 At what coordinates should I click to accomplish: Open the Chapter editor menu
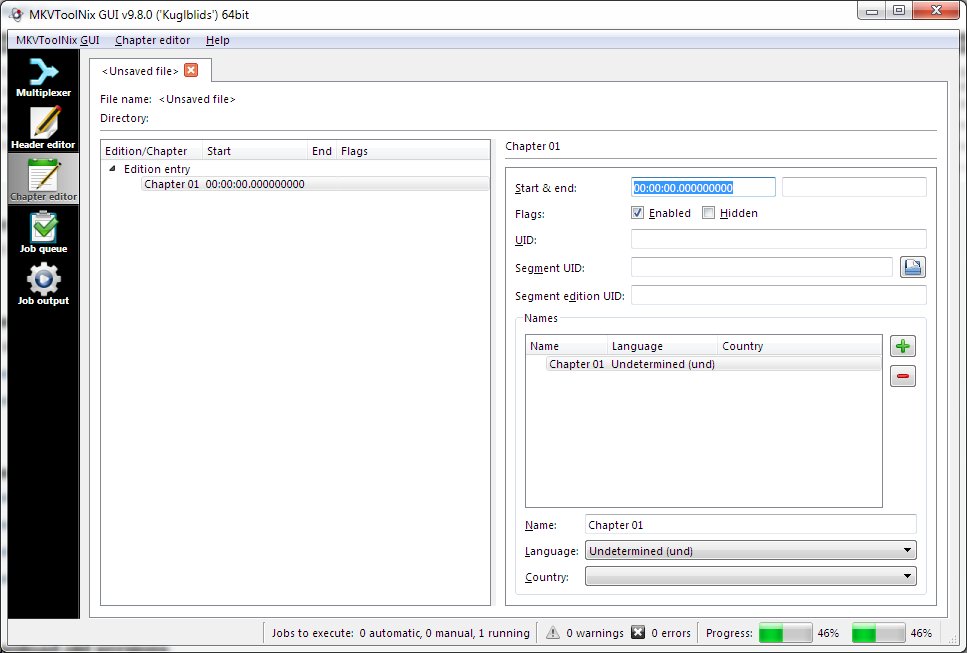point(152,40)
